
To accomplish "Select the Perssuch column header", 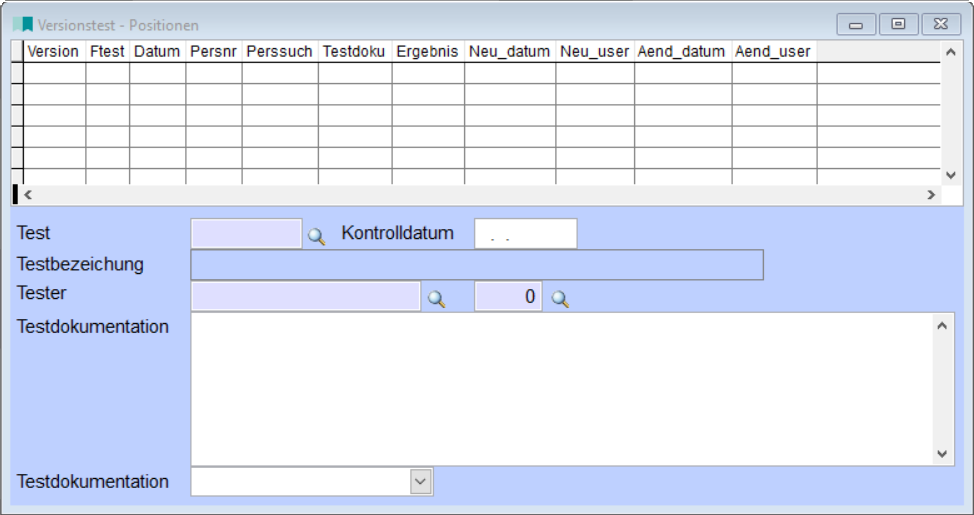I will click(x=280, y=52).
